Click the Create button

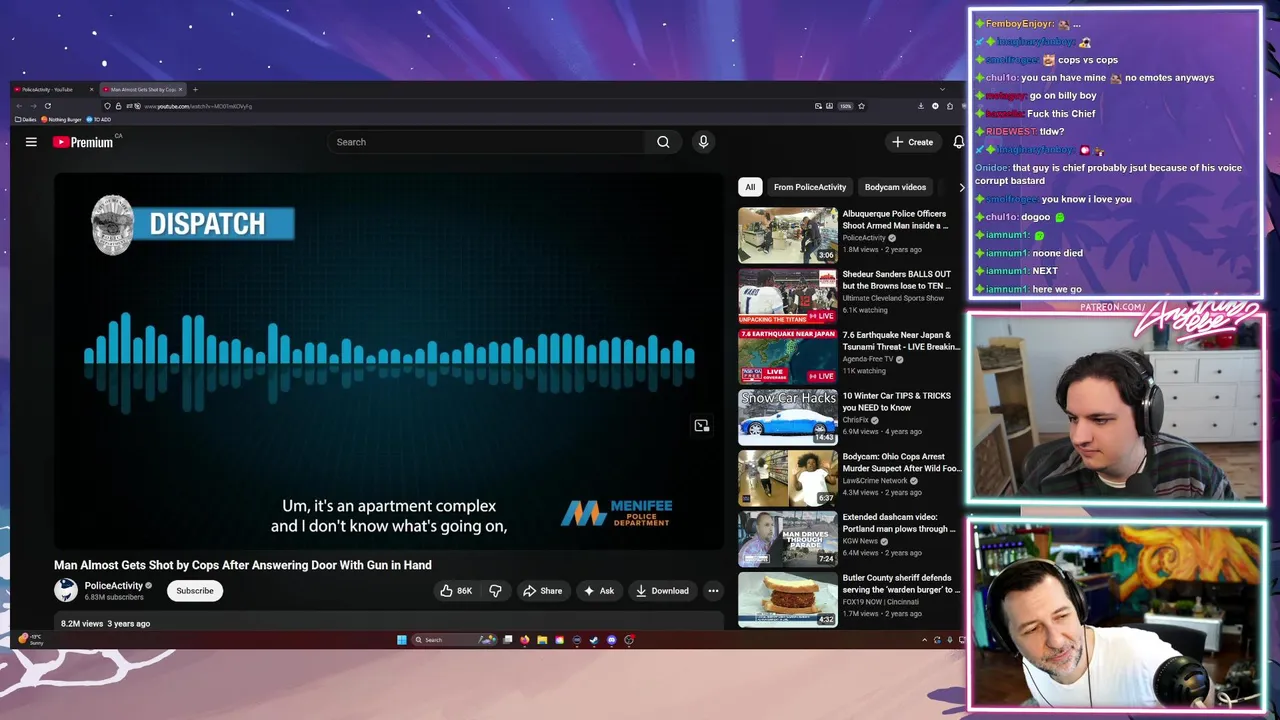point(913,142)
